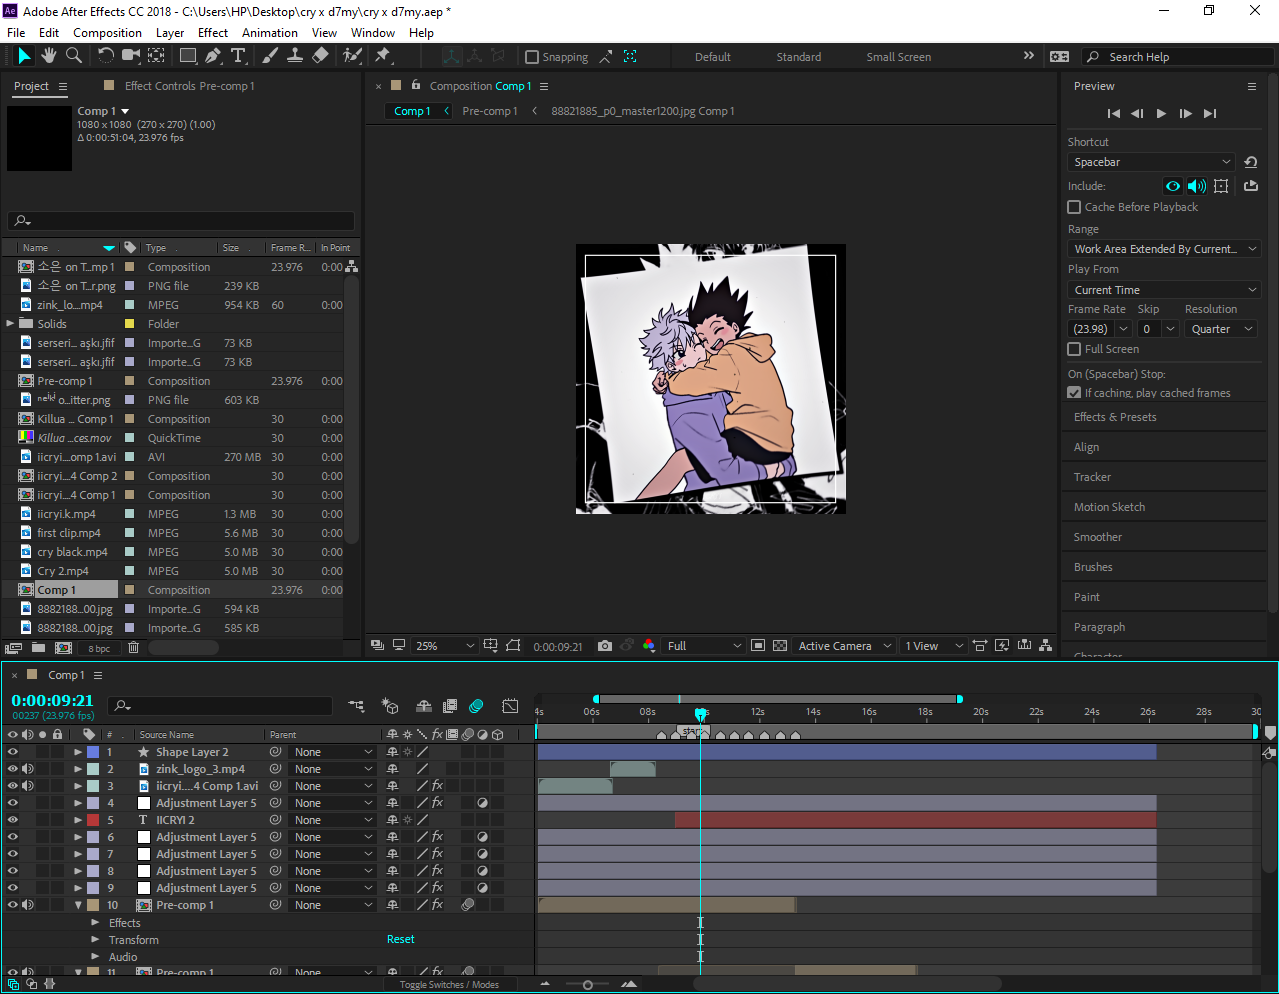This screenshot has width=1279, height=994.
Task: Toggle the Snapping checkbox
Action: (532, 57)
